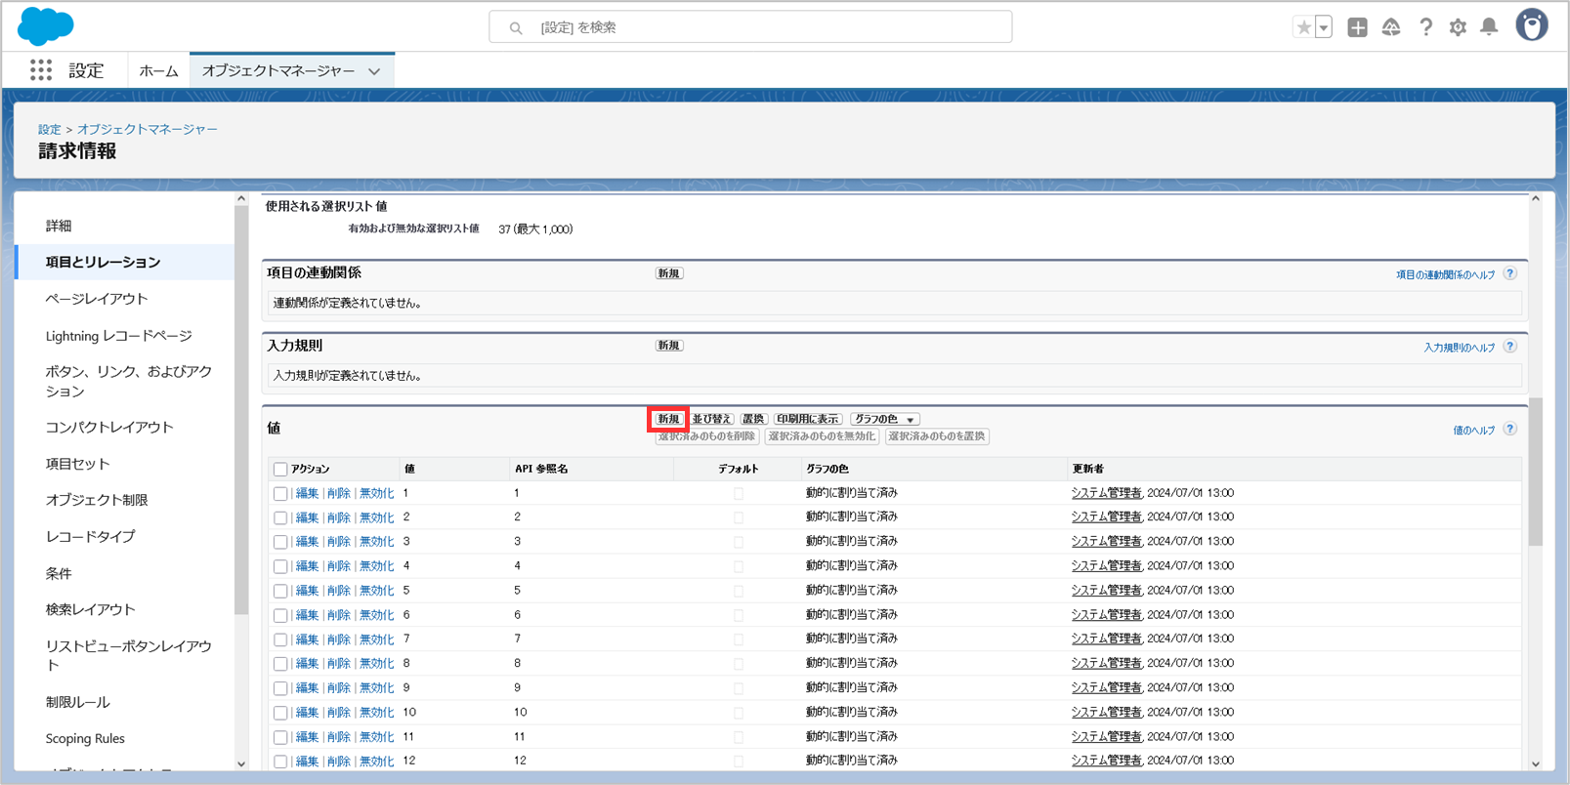Open the Salesforce Help question mark icon
This screenshot has height=785, width=1570.
pyautogui.click(x=1425, y=28)
